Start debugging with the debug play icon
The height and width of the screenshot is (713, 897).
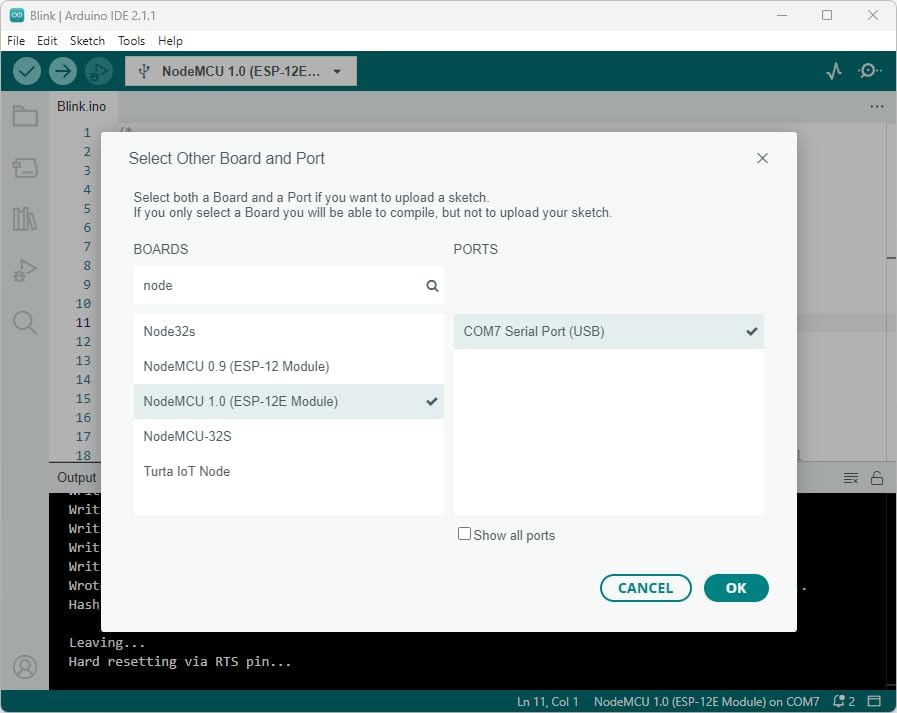pyautogui.click(x=99, y=71)
